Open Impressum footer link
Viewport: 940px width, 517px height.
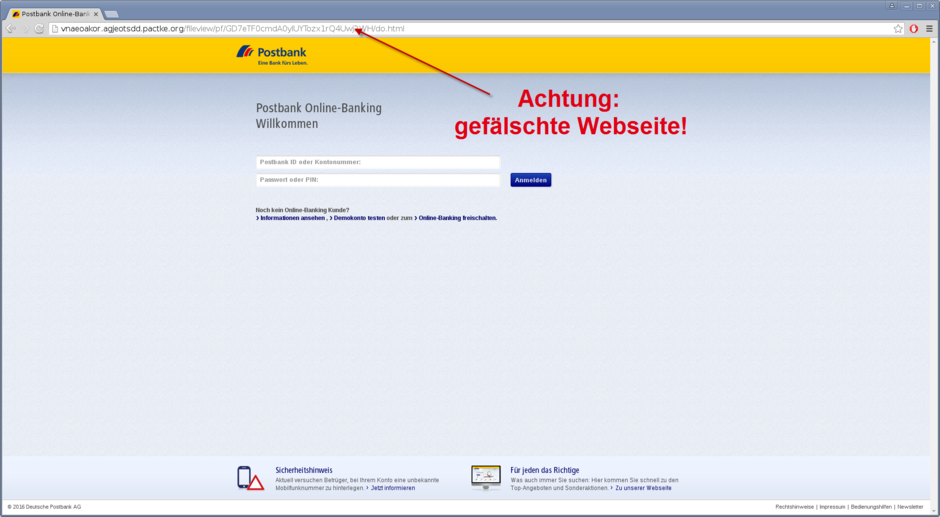832,507
